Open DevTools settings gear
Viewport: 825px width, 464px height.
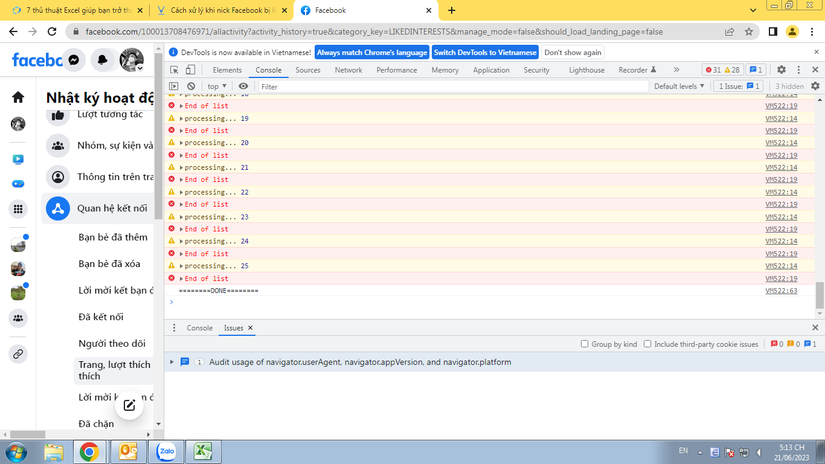click(x=781, y=70)
